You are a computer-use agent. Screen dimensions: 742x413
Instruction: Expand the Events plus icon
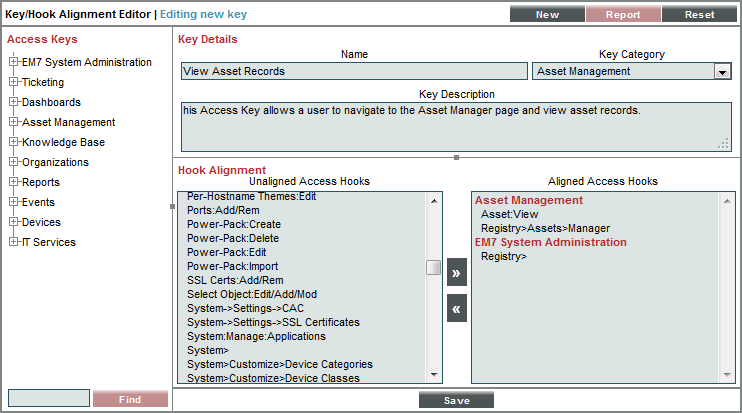click(x=14, y=202)
